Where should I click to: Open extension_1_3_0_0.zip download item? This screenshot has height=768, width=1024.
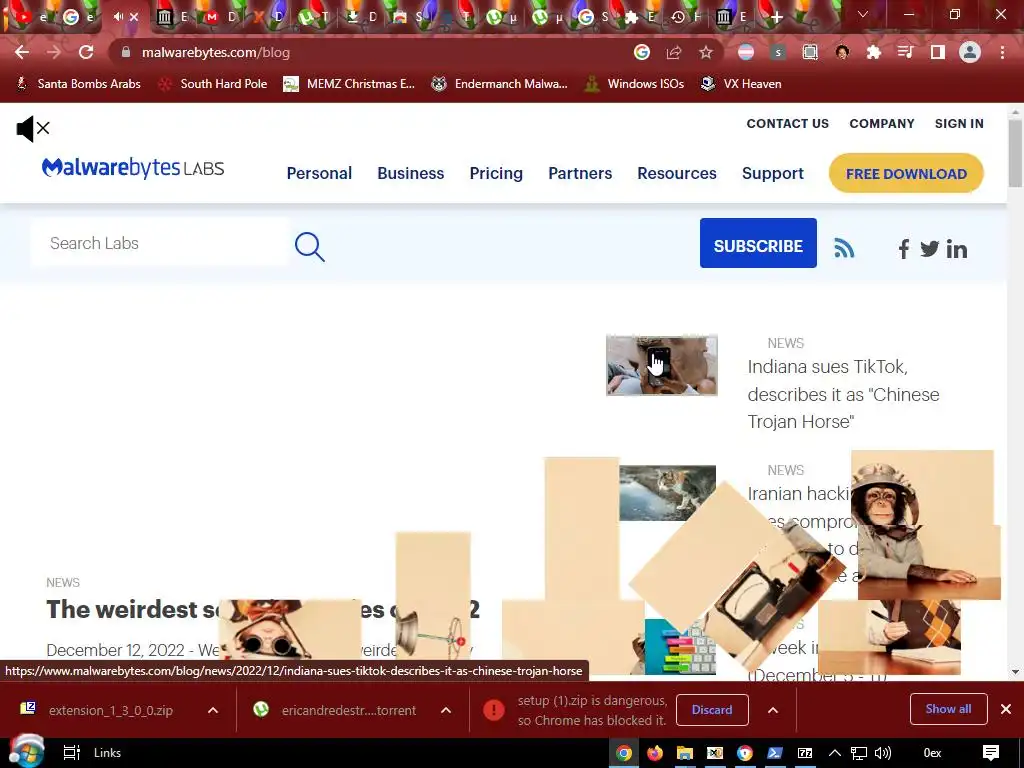tap(98, 710)
